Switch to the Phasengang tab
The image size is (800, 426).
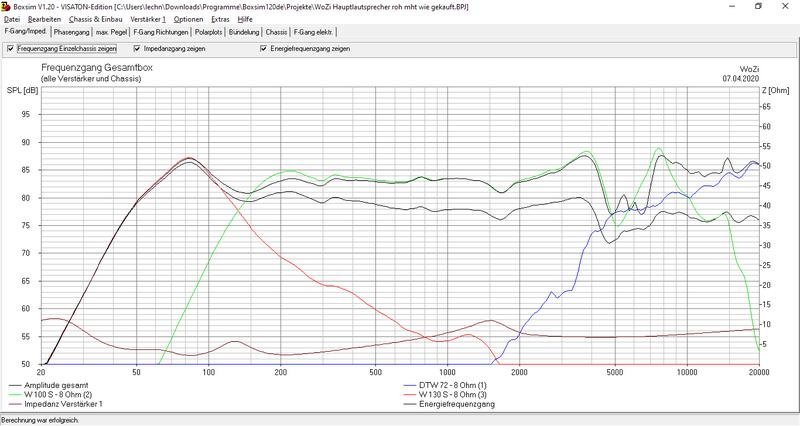[x=71, y=32]
